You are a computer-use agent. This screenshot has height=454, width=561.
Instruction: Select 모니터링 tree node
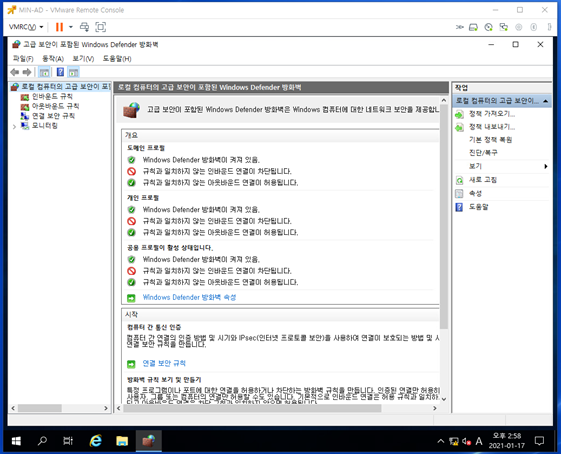tap(45, 126)
